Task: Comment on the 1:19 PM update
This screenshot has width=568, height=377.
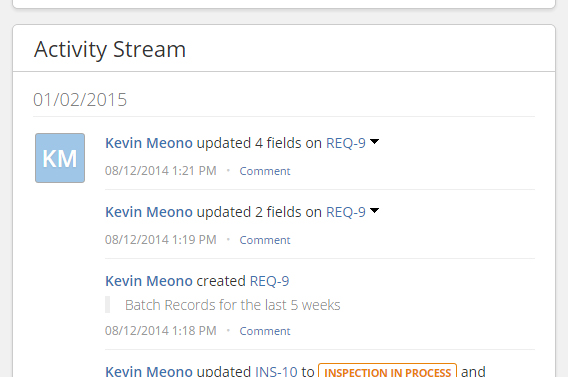Action: [x=265, y=240]
